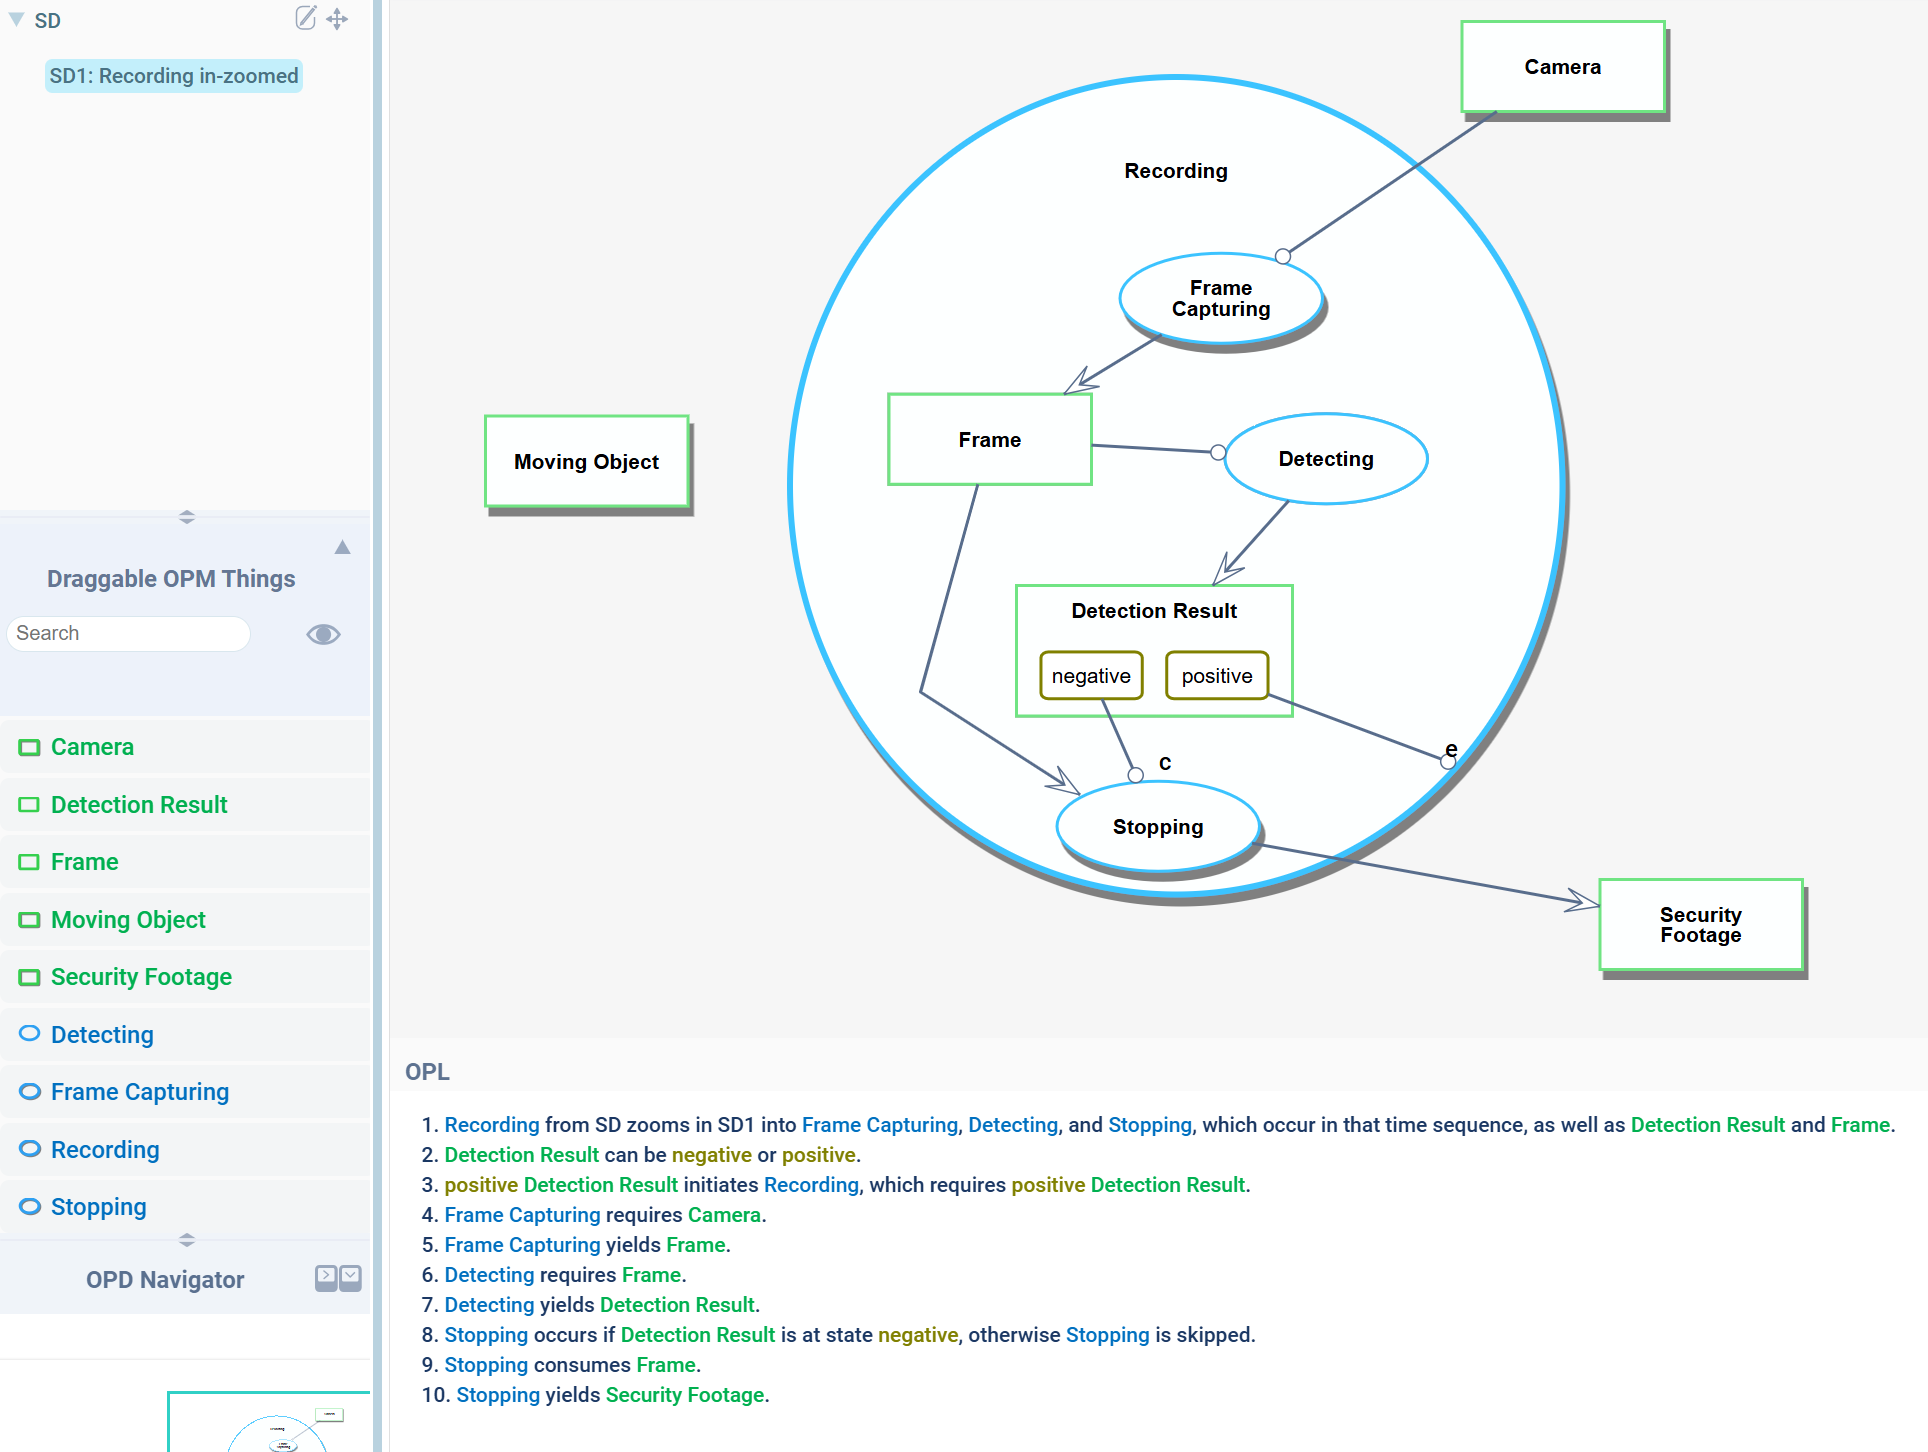Select the Detecting process in the draggable list

(102, 1035)
